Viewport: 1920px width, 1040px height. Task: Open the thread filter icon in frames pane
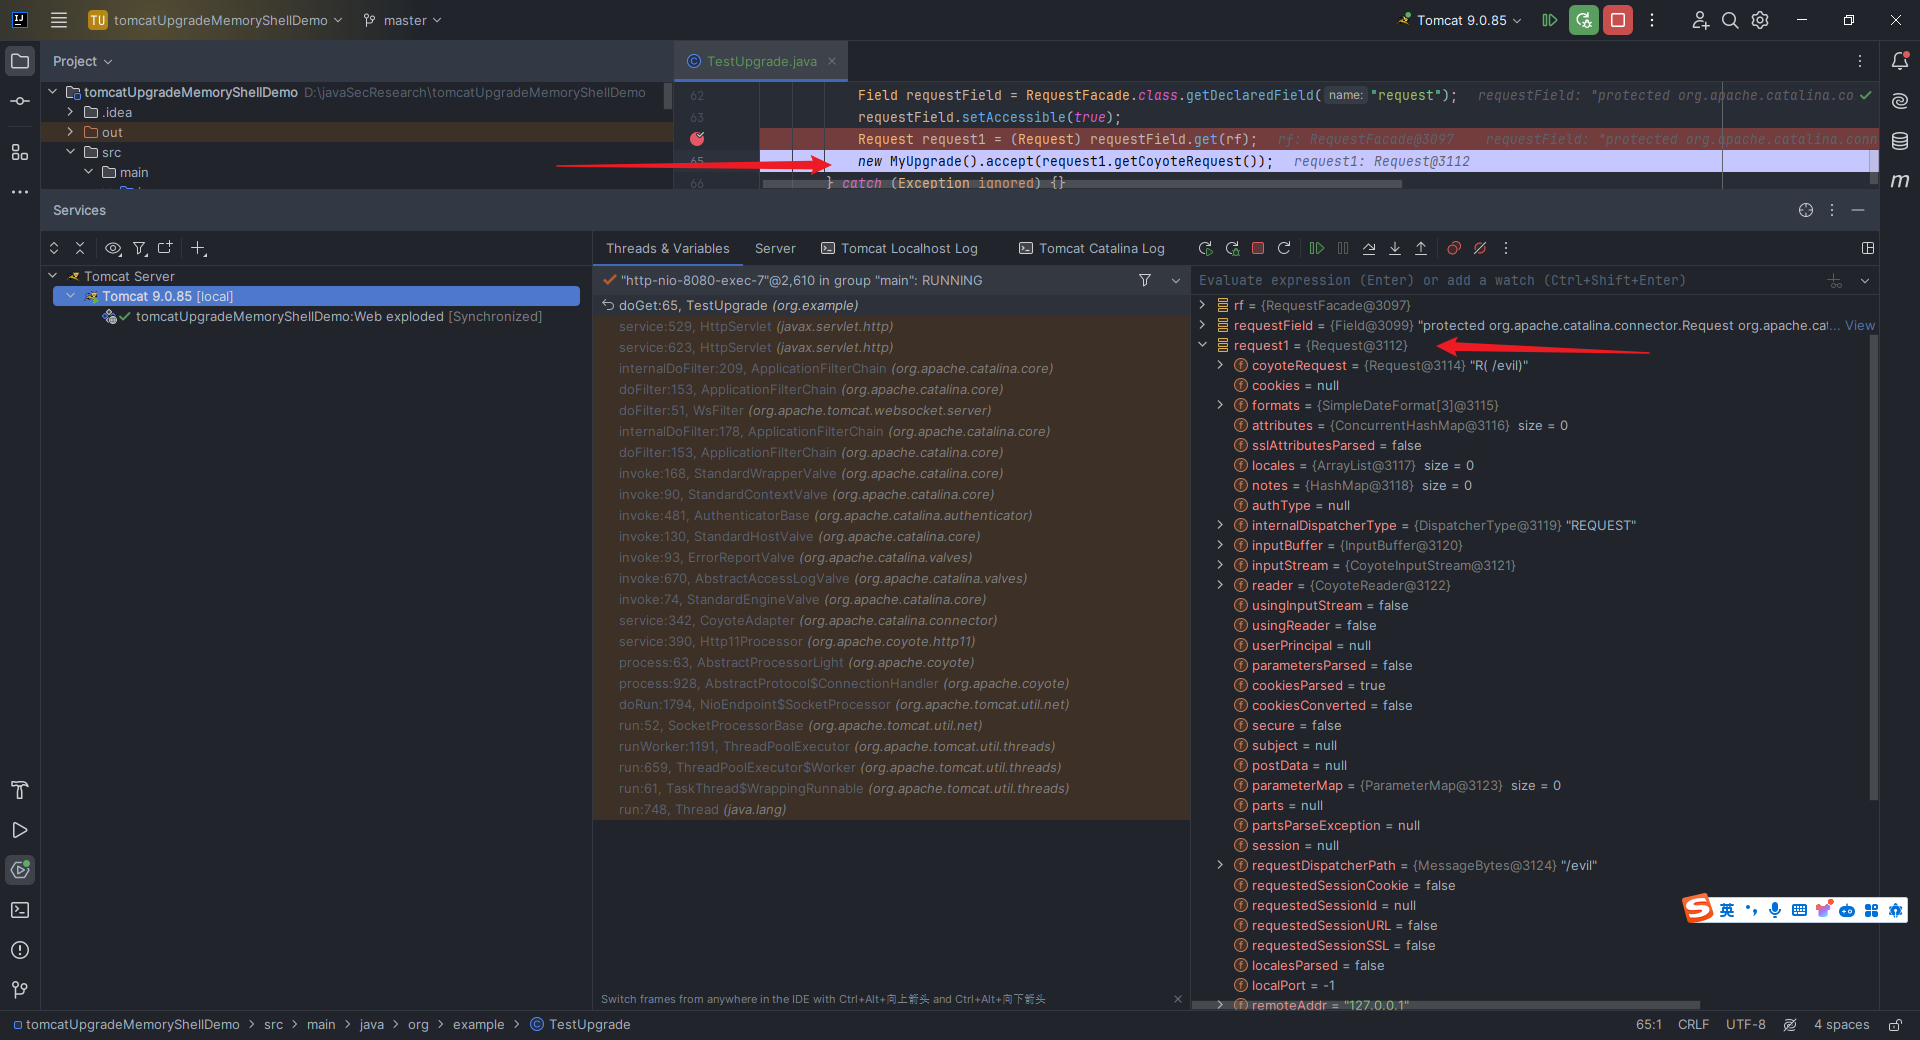[1145, 280]
